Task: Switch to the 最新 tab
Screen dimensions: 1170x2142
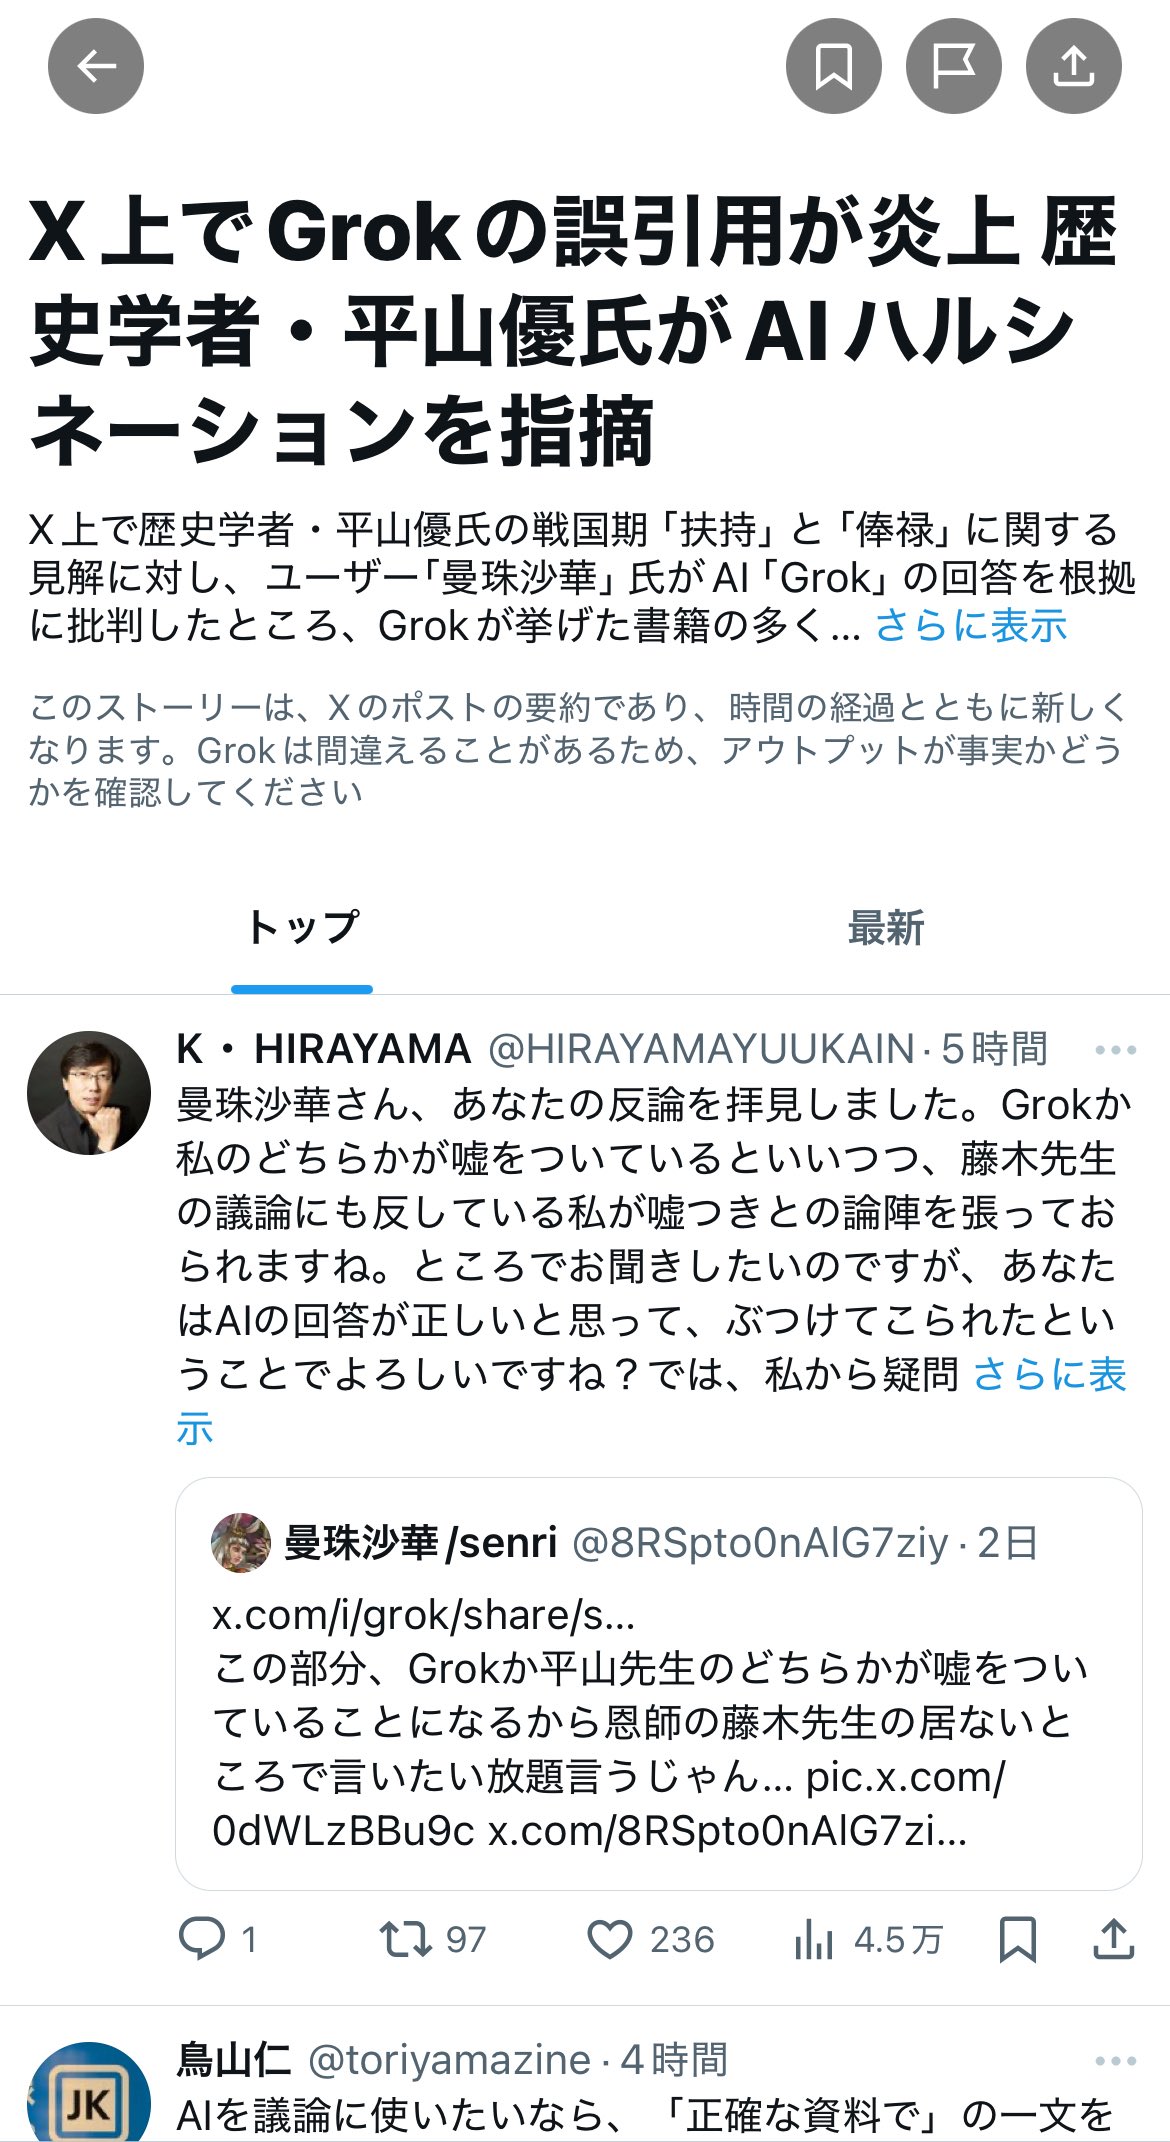Action: (886, 929)
